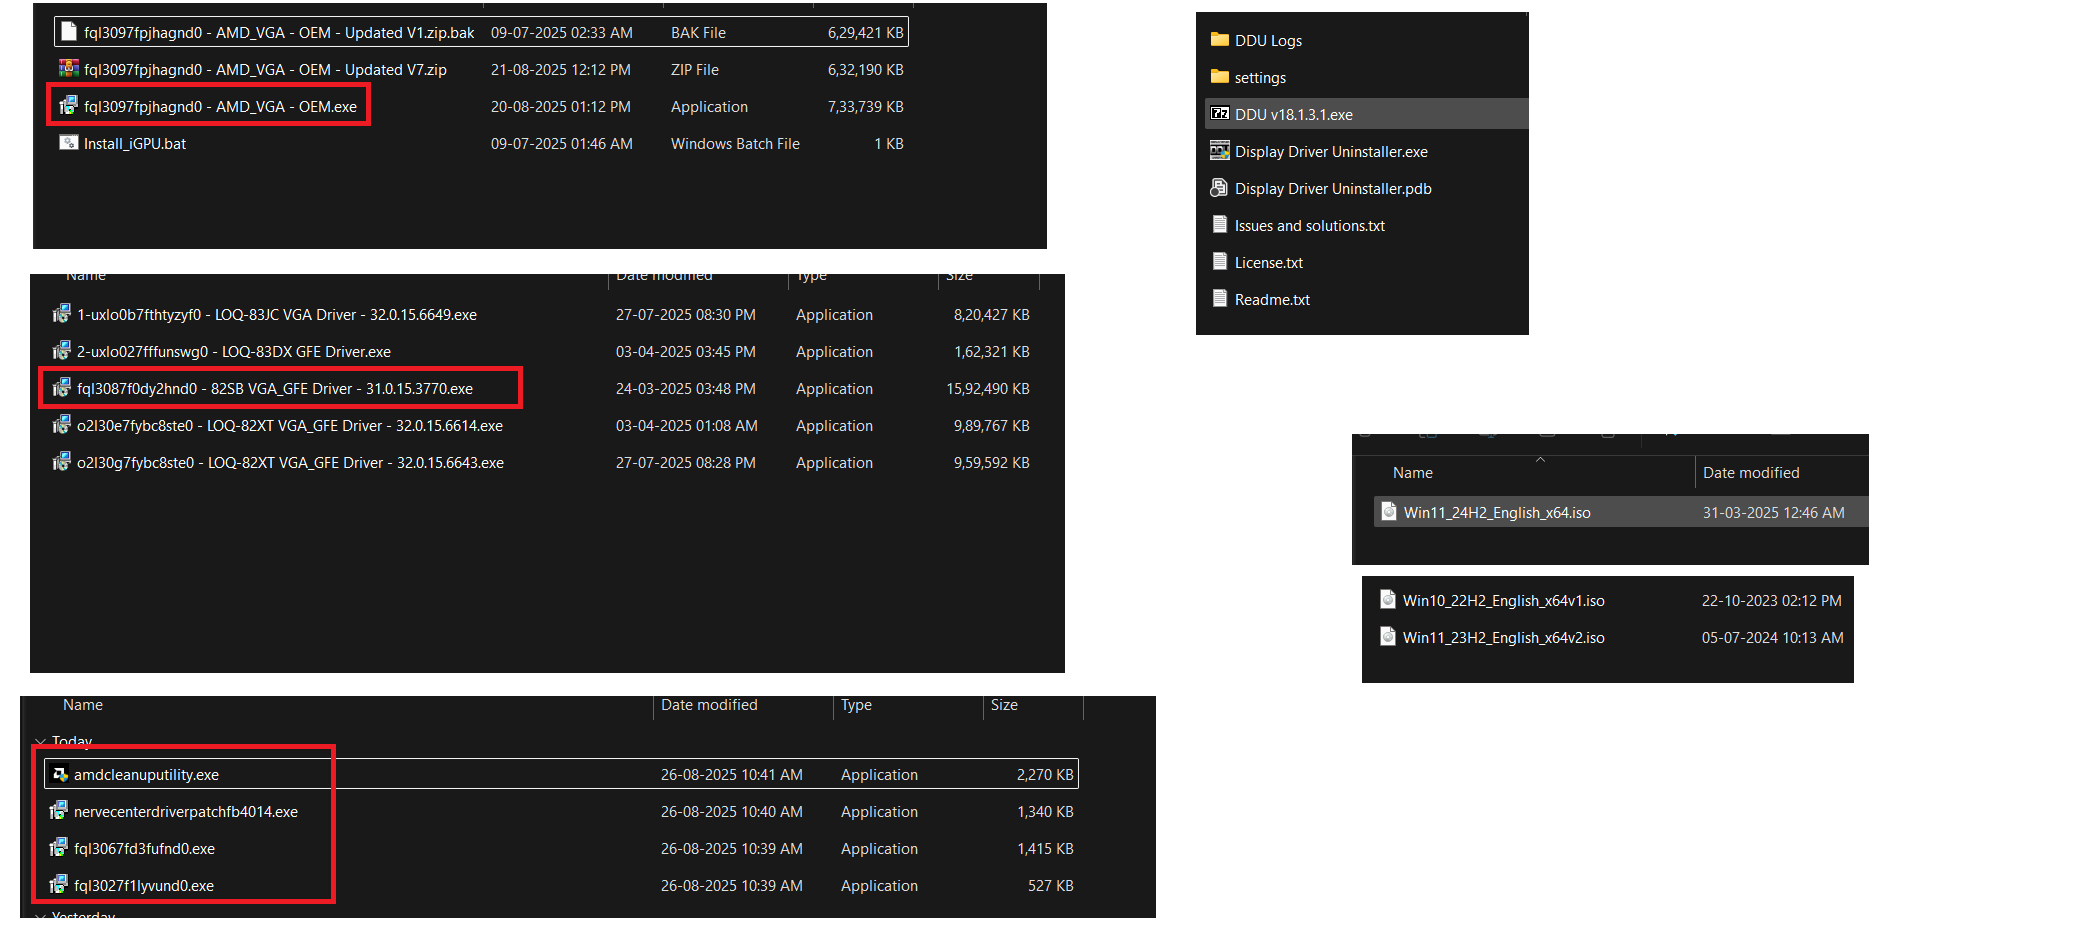Click the amdcleanuputility.exe icon
This screenshot has width=2092, height=940.
[x=60, y=774]
